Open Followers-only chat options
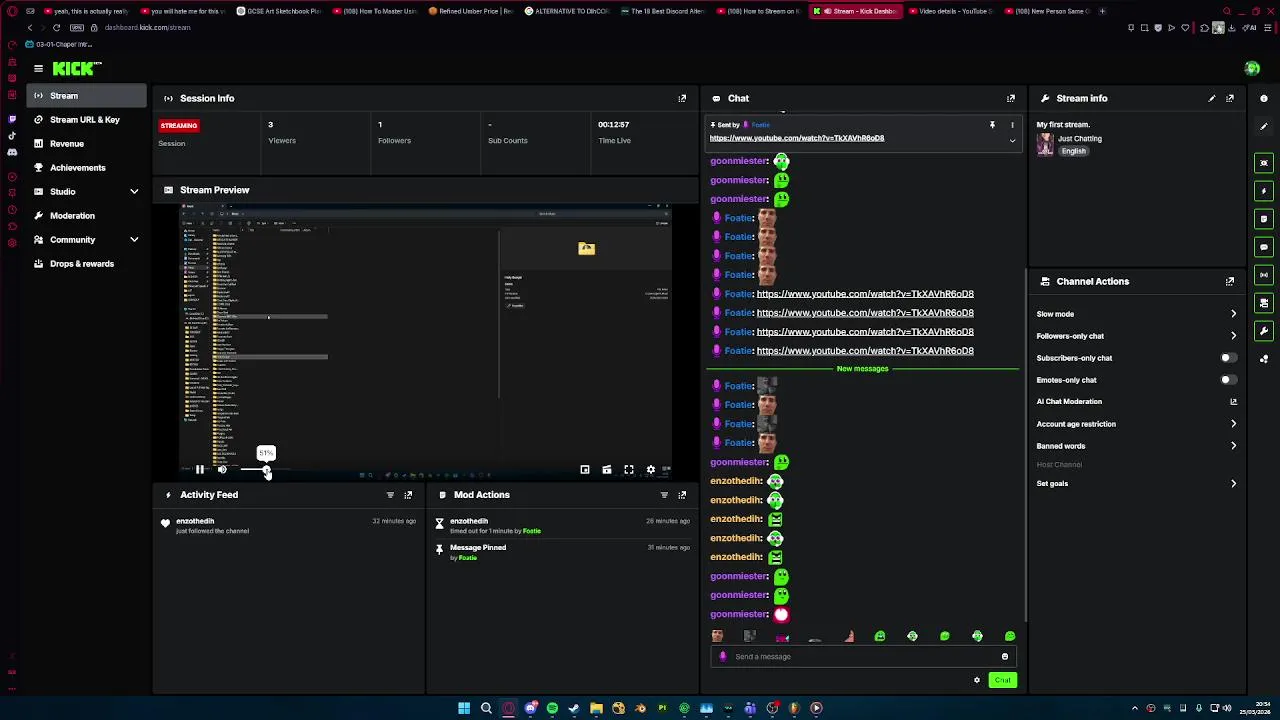Viewport: 1280px width, 720px height. coord(1137,336)
